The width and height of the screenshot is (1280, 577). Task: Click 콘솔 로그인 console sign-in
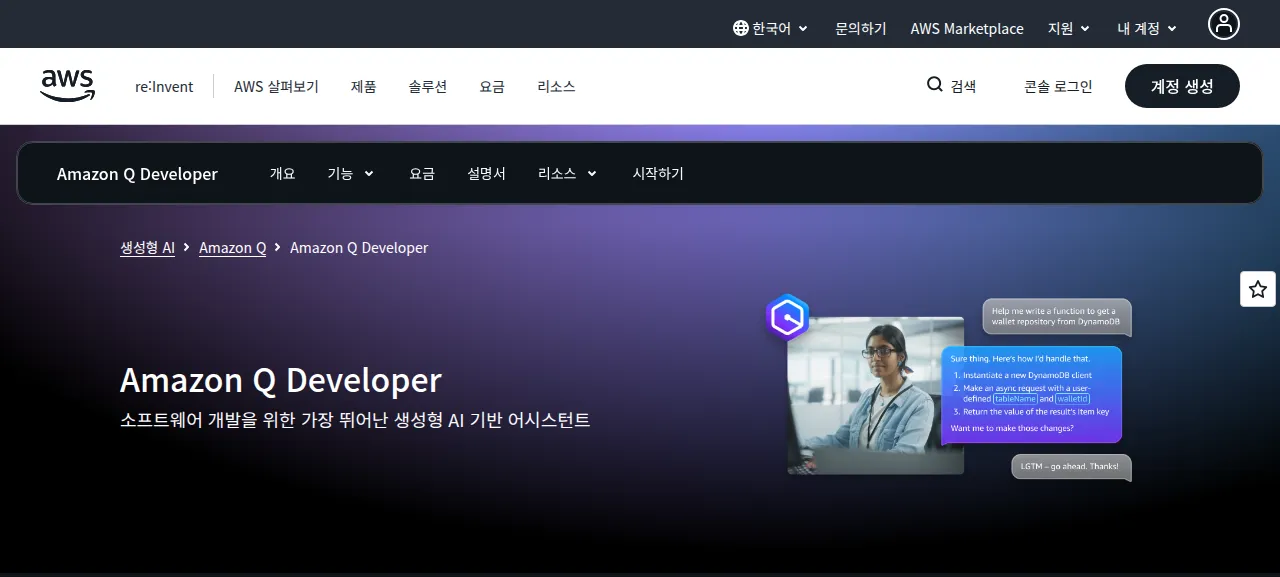pyautogui.click(x=1058, y=87)
